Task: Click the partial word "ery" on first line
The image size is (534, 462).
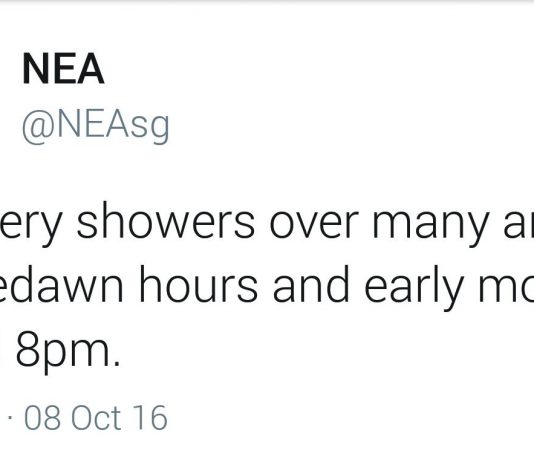Action: tap(31, 227)
